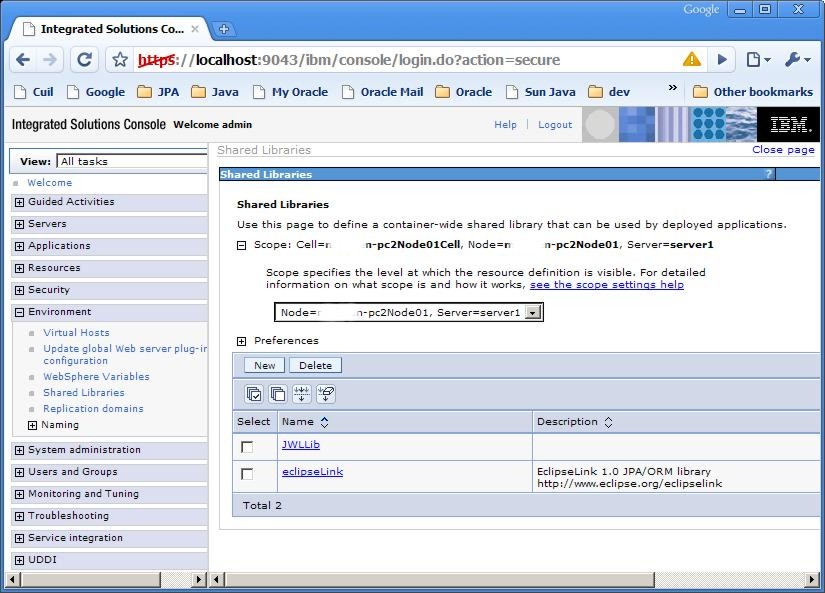Click the address bar URL field
The image size is (825, 593).
[406, 60]
